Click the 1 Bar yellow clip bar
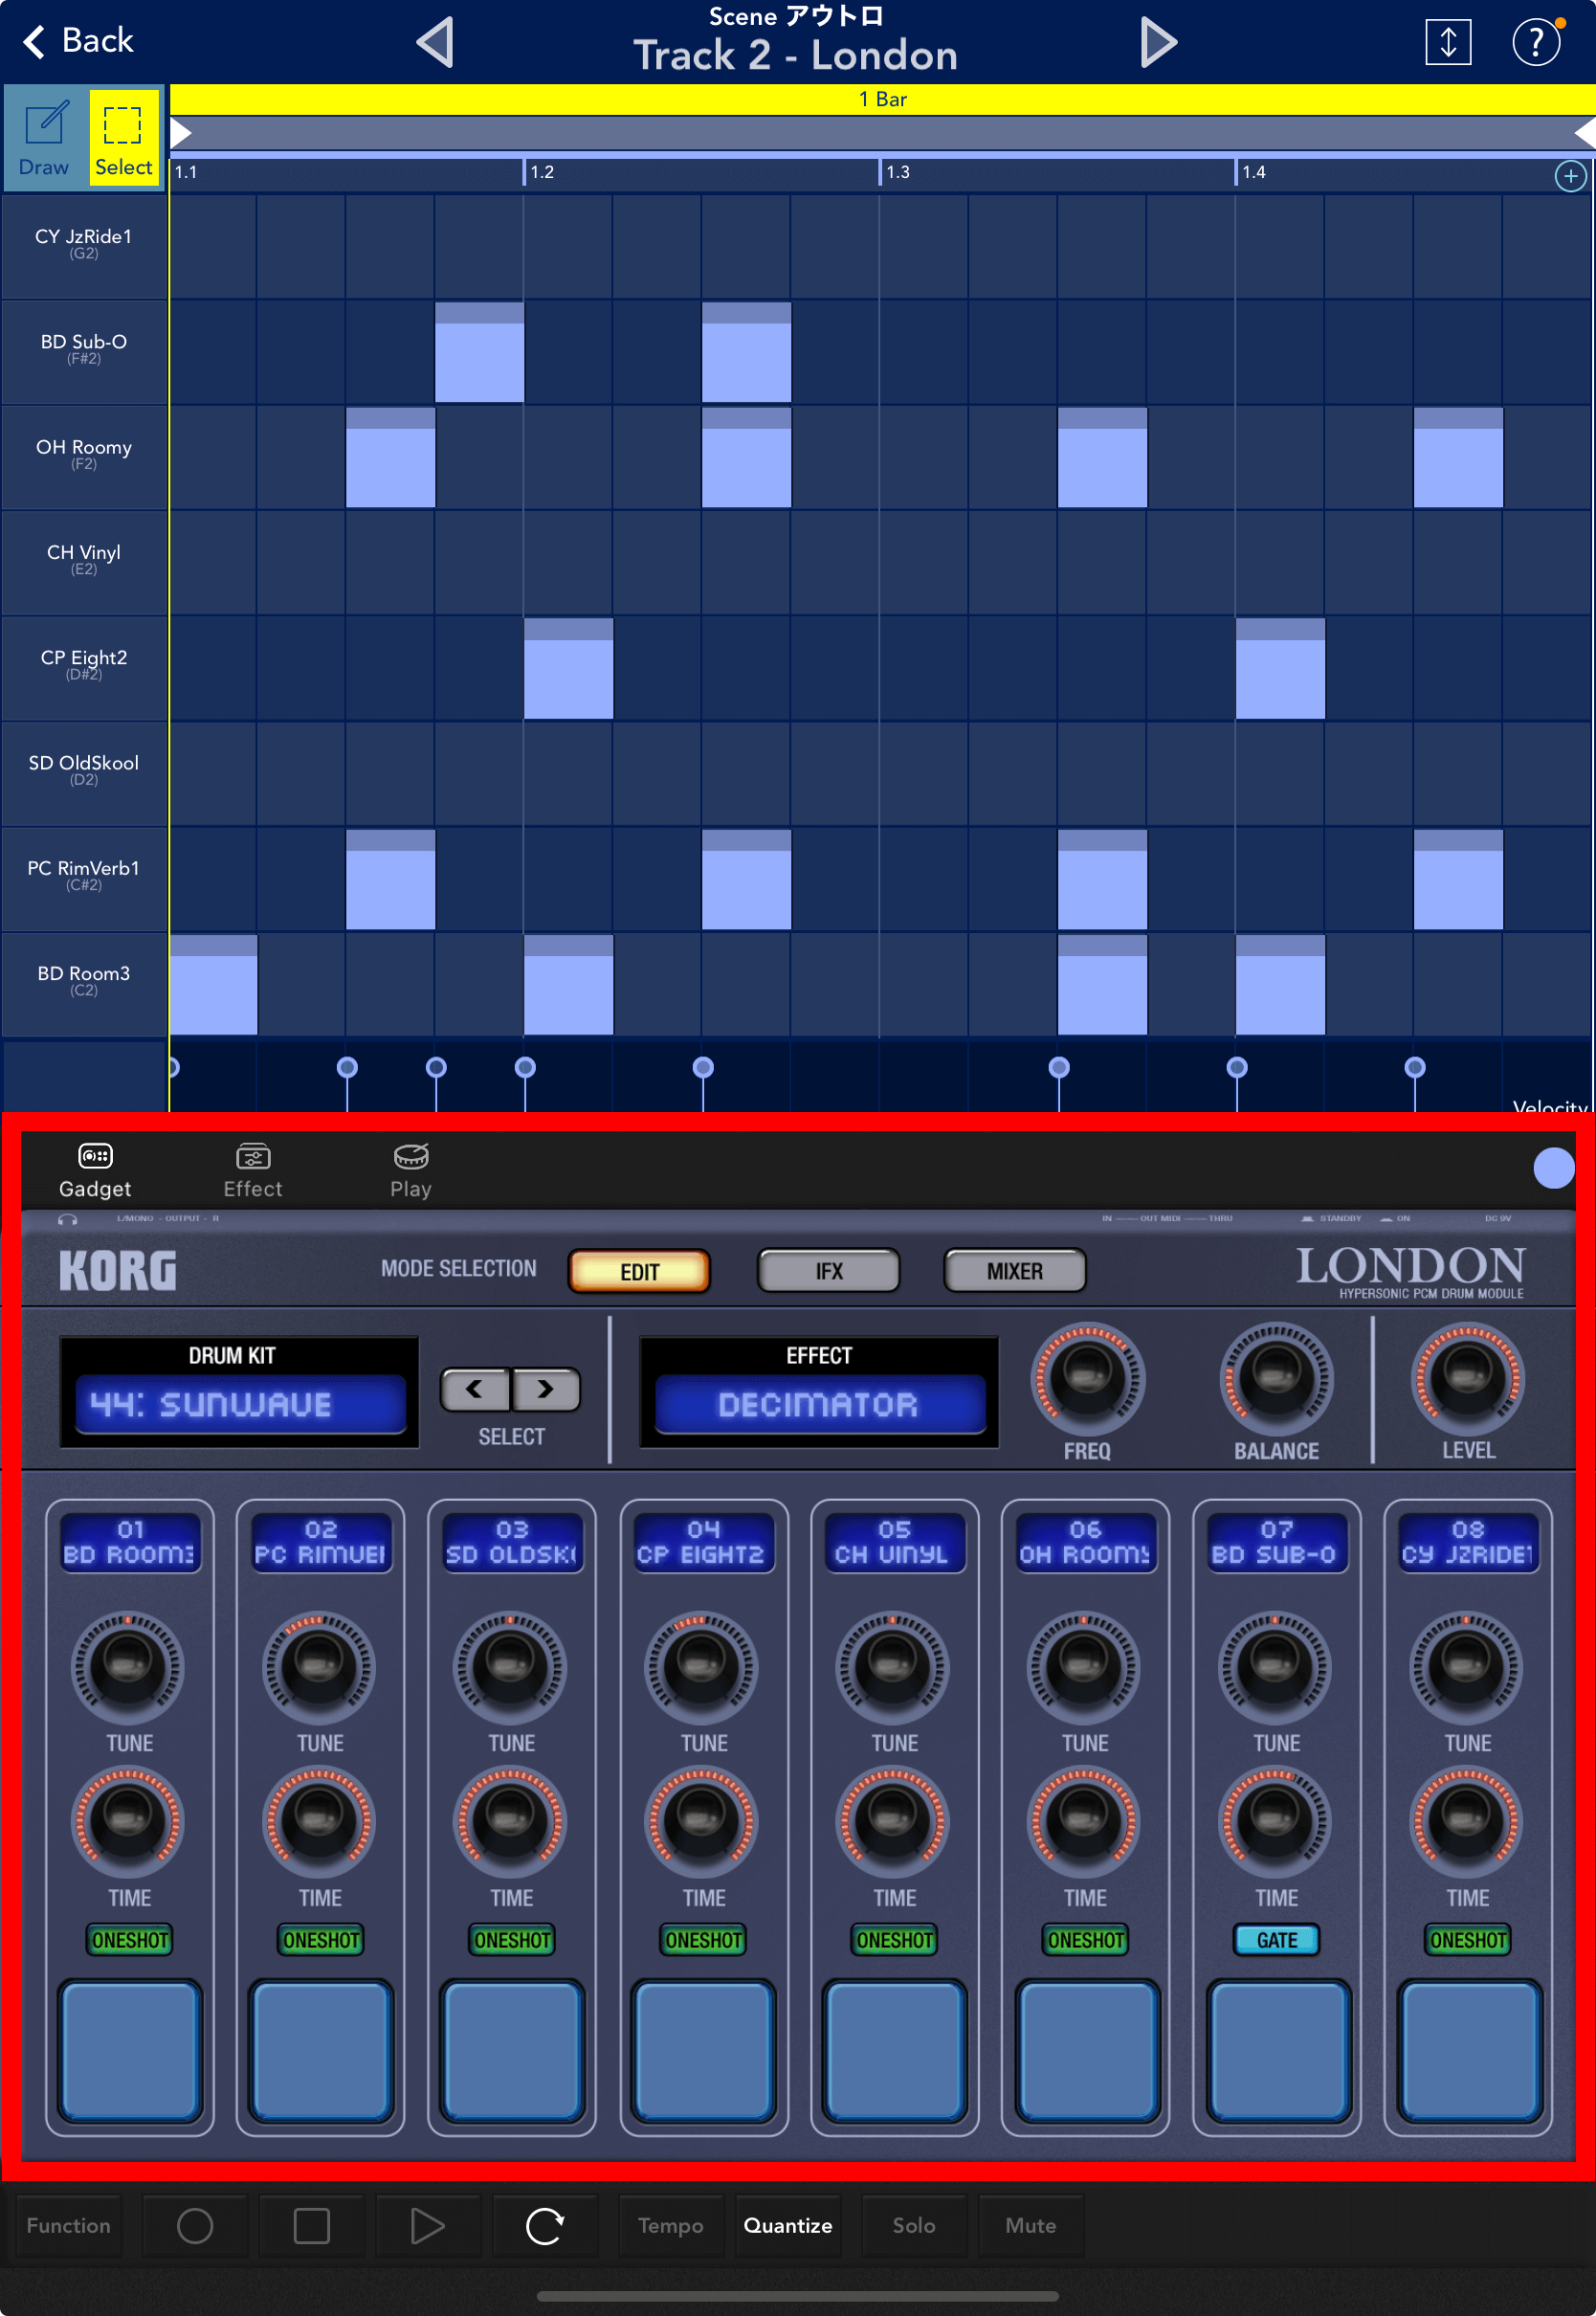This screenshot has width=1596, height=2316. [x=882, y=99]
